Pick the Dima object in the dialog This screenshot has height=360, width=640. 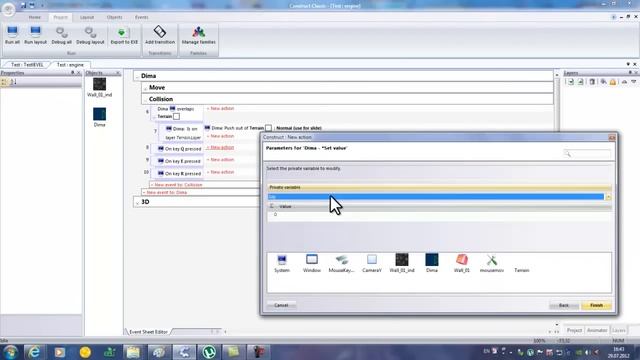pos(431,263)
